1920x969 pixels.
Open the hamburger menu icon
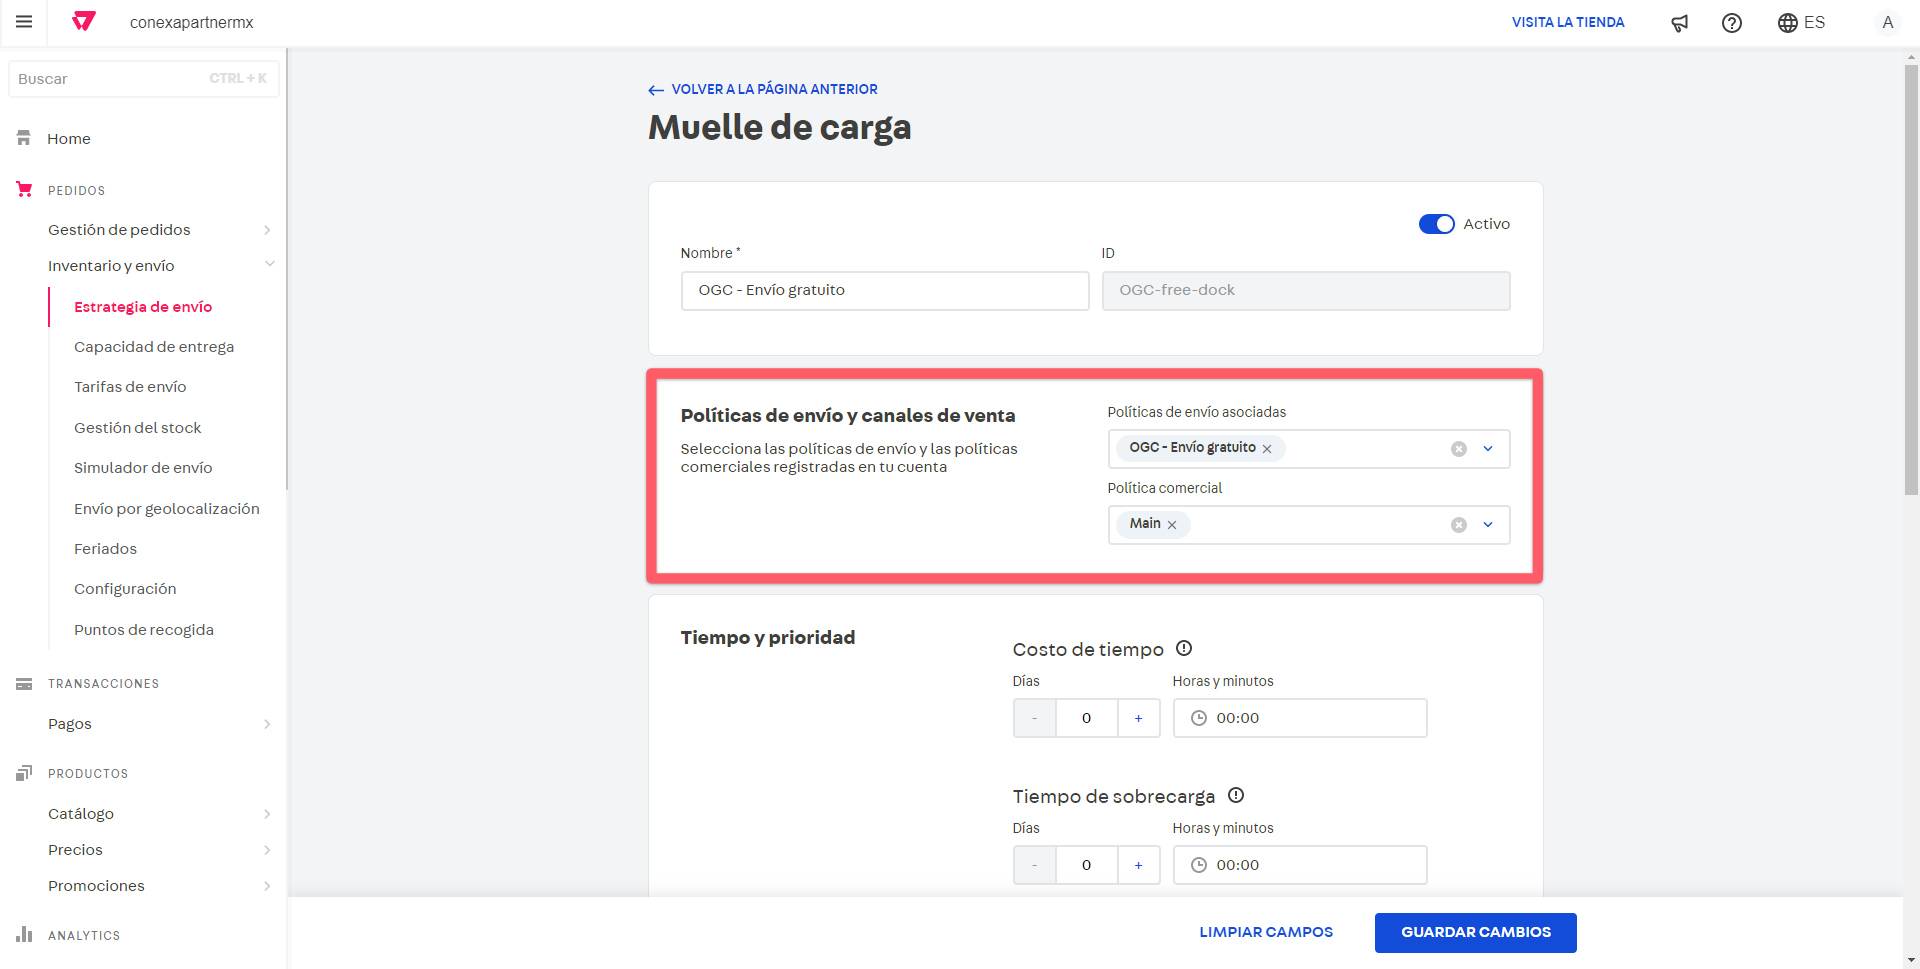24,22
